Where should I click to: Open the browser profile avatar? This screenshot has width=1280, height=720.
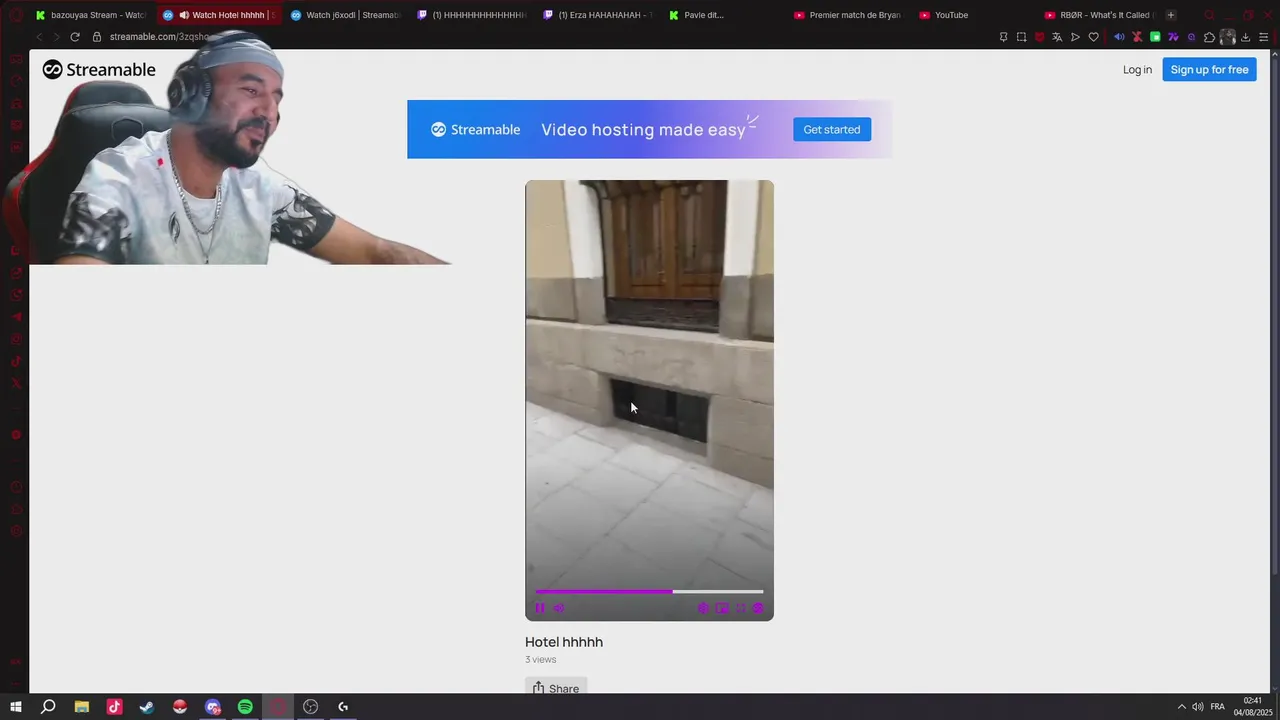(x=1227, y=37)
